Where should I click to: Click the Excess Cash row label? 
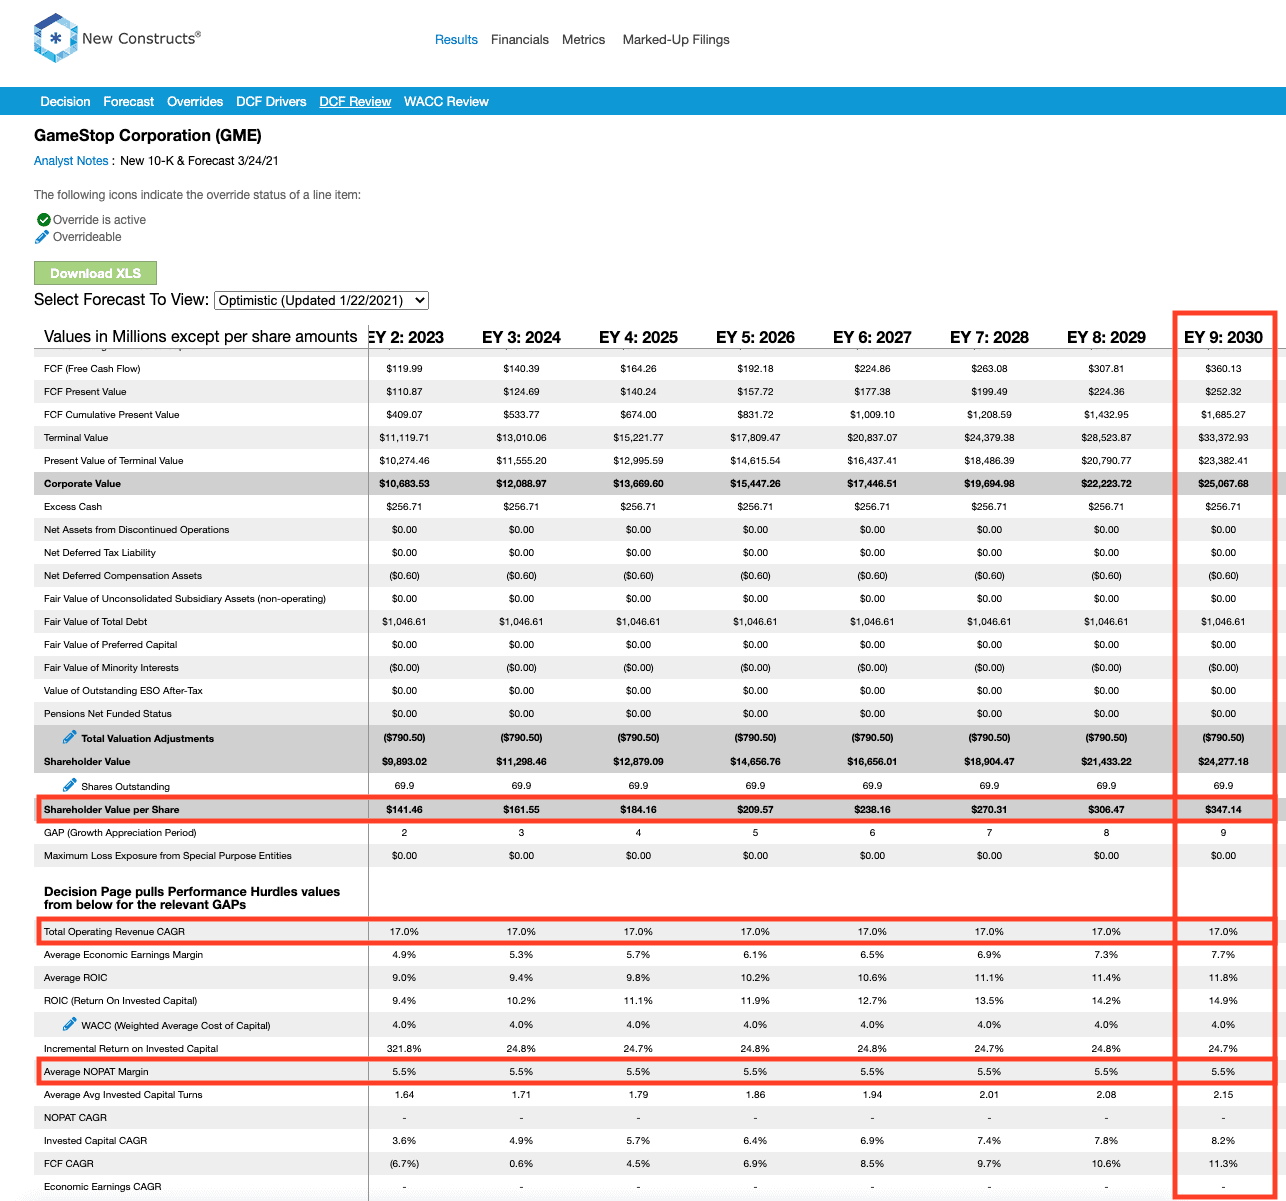coord(73,507)
